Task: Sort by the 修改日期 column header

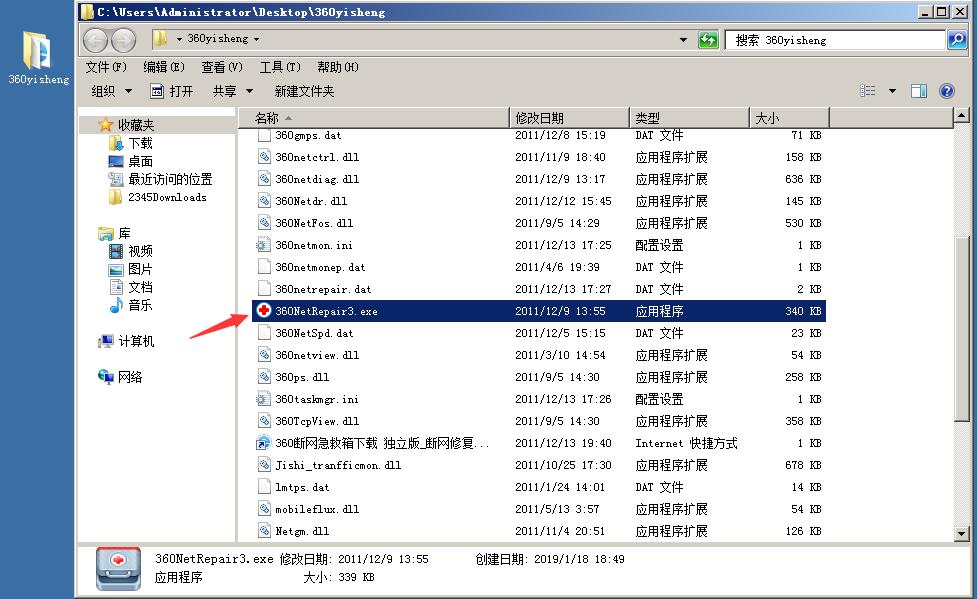Action: point(570,118)
